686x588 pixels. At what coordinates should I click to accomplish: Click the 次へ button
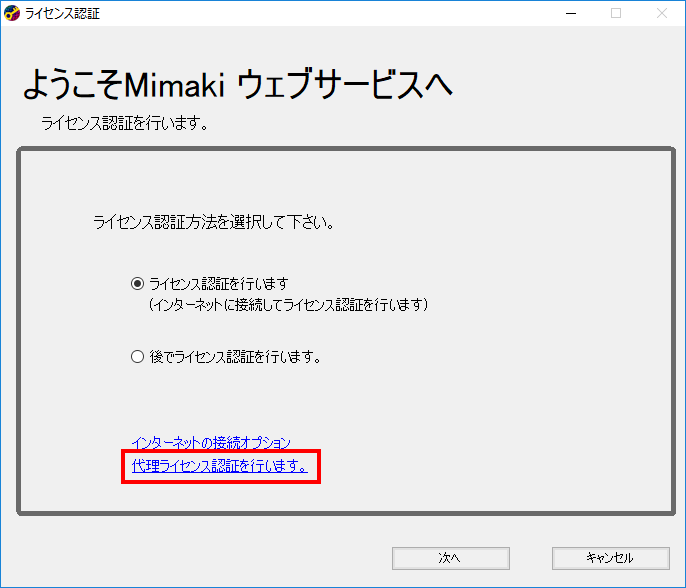(x=451, y=558)
